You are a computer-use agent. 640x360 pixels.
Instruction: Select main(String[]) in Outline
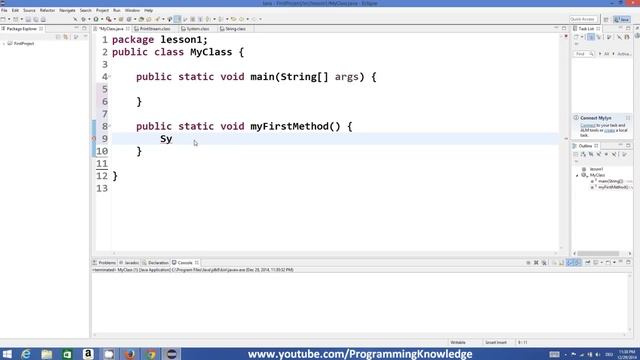611,181
